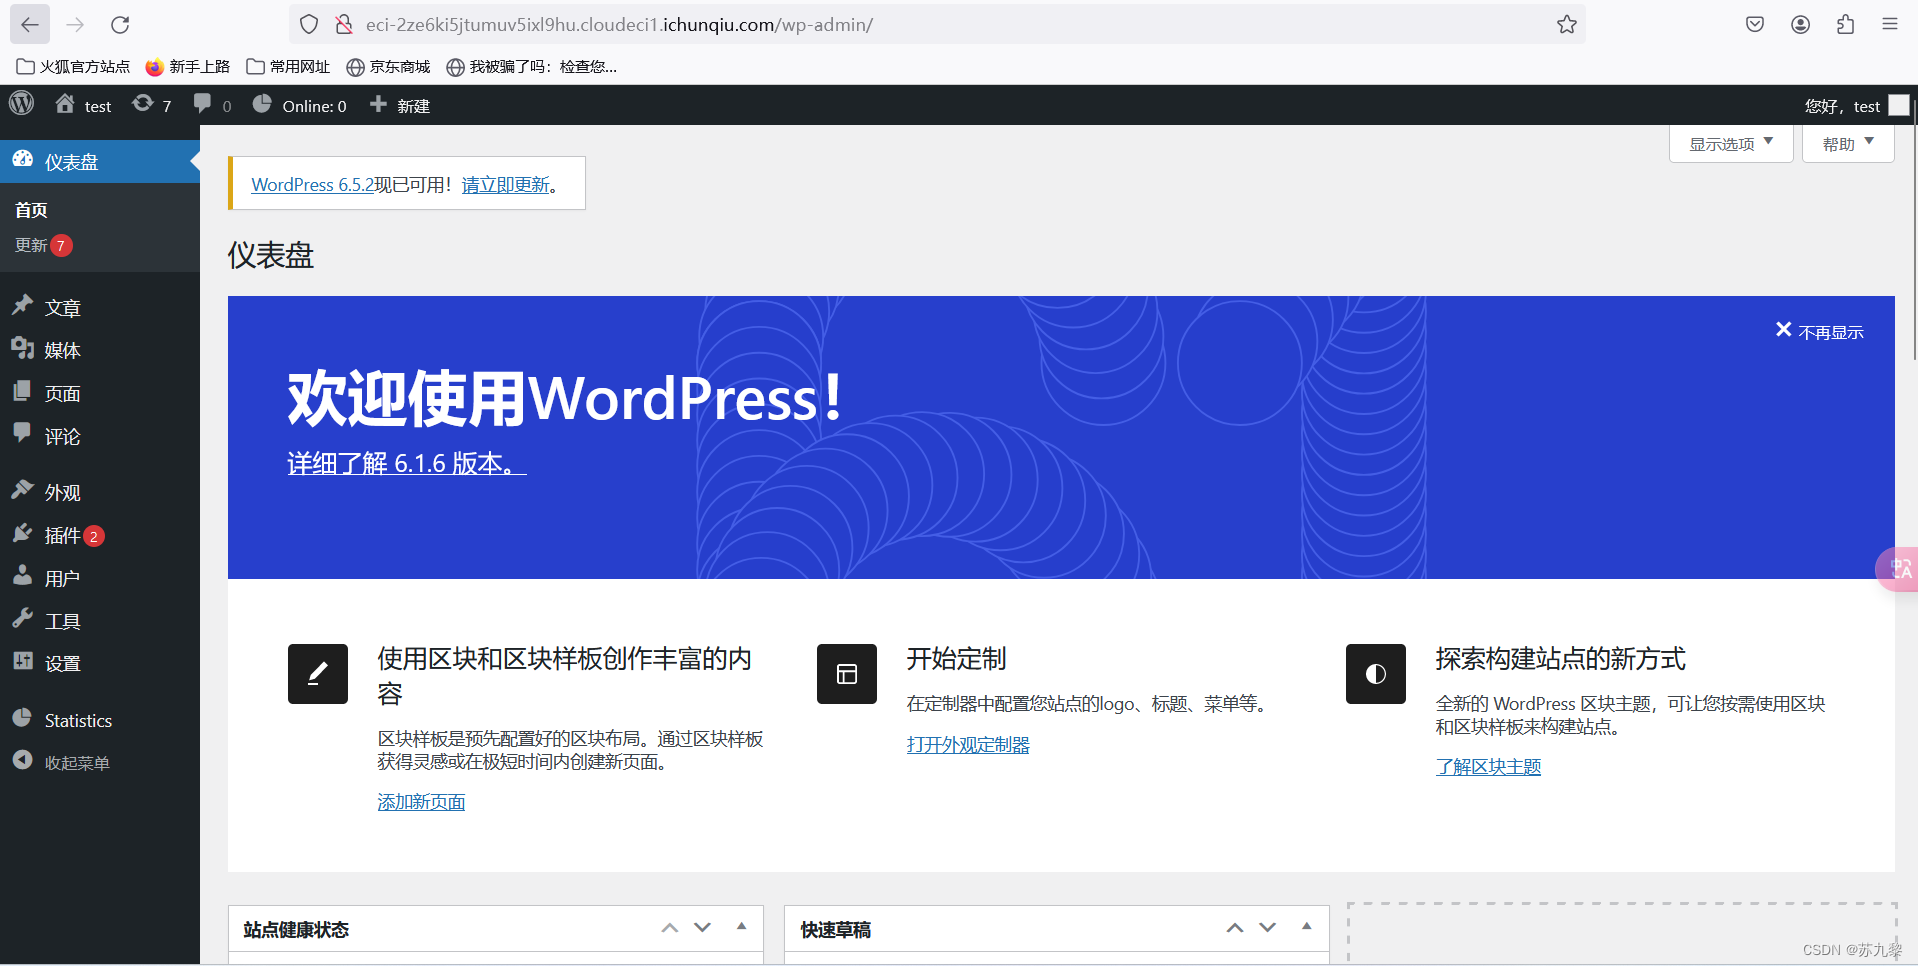The height and width of the screenshot is (966, 1918).
Task: Open the 文章 posts menu
Action: pyautogui.click(x=100, y=308)
